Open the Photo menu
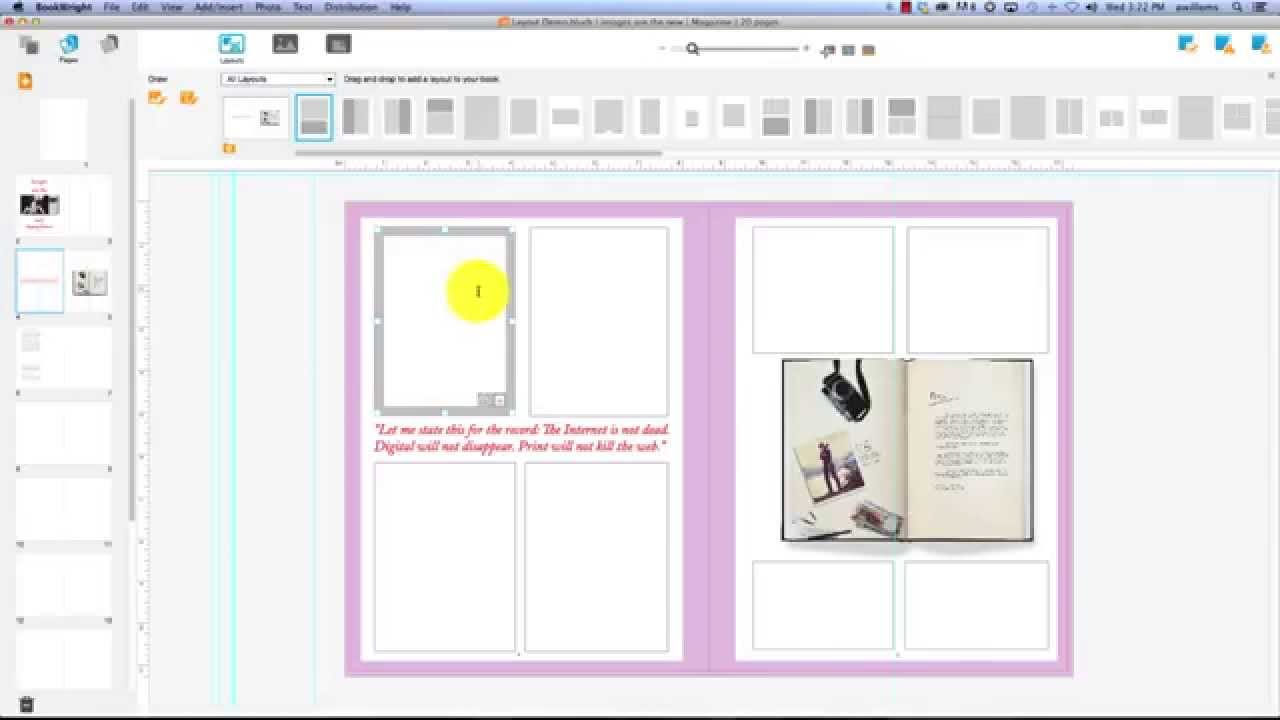Screen dimensions: 1280x720 (267, 7)
